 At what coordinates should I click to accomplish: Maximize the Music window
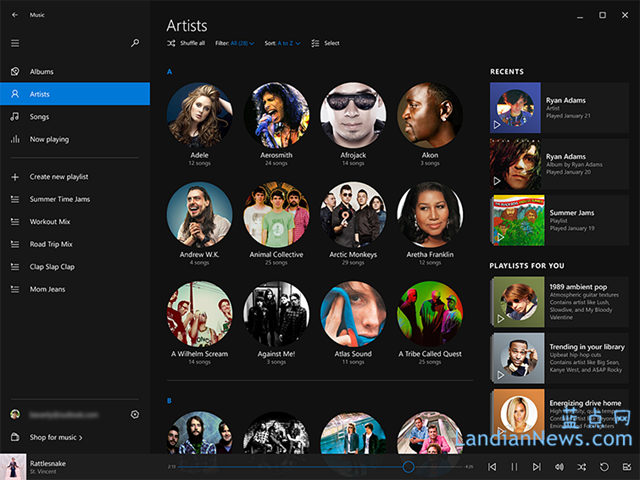coord(602,15)
